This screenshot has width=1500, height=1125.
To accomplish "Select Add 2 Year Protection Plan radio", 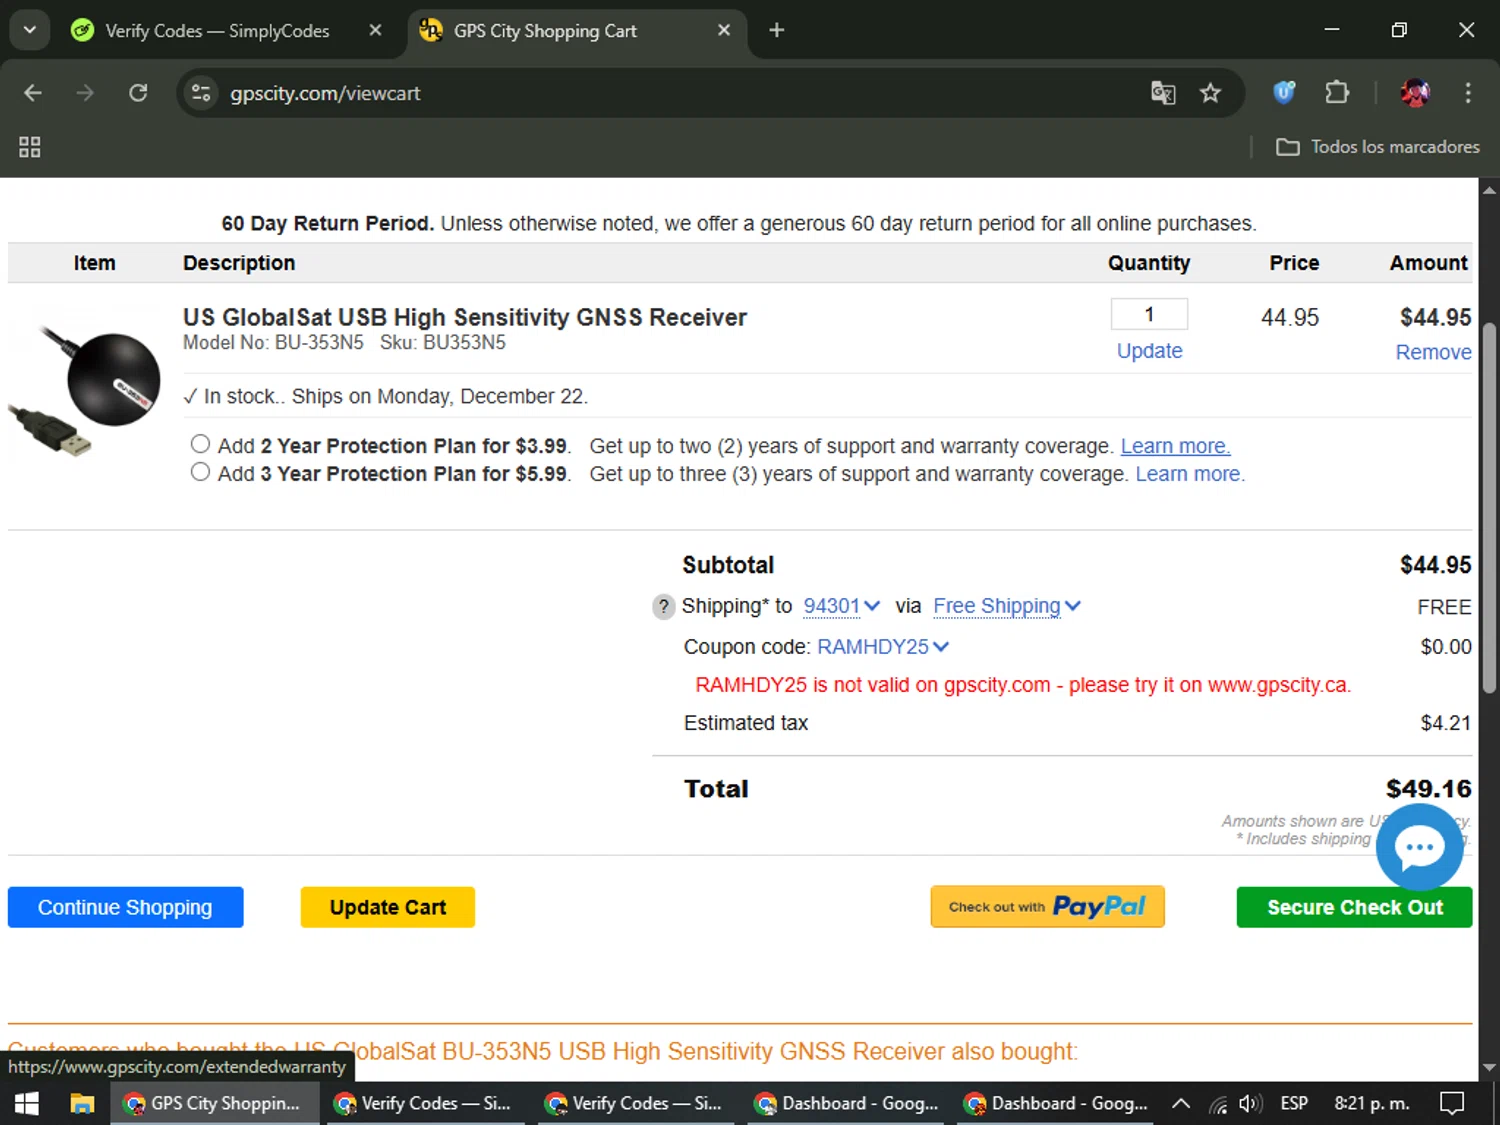I will pyautogui.click(x=200, y=444).
